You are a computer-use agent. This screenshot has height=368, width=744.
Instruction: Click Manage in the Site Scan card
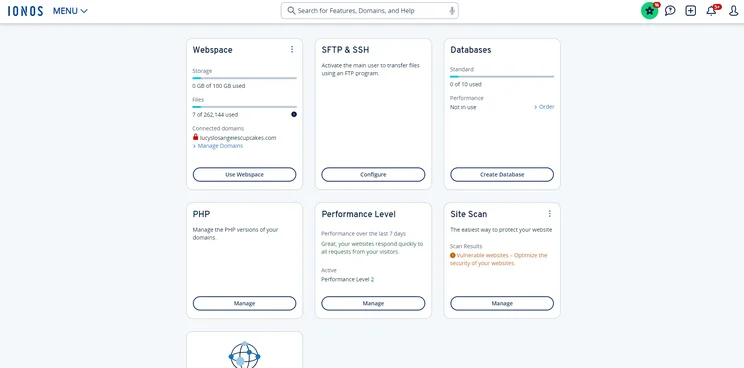pyautogui.click(x=502, y=304)
